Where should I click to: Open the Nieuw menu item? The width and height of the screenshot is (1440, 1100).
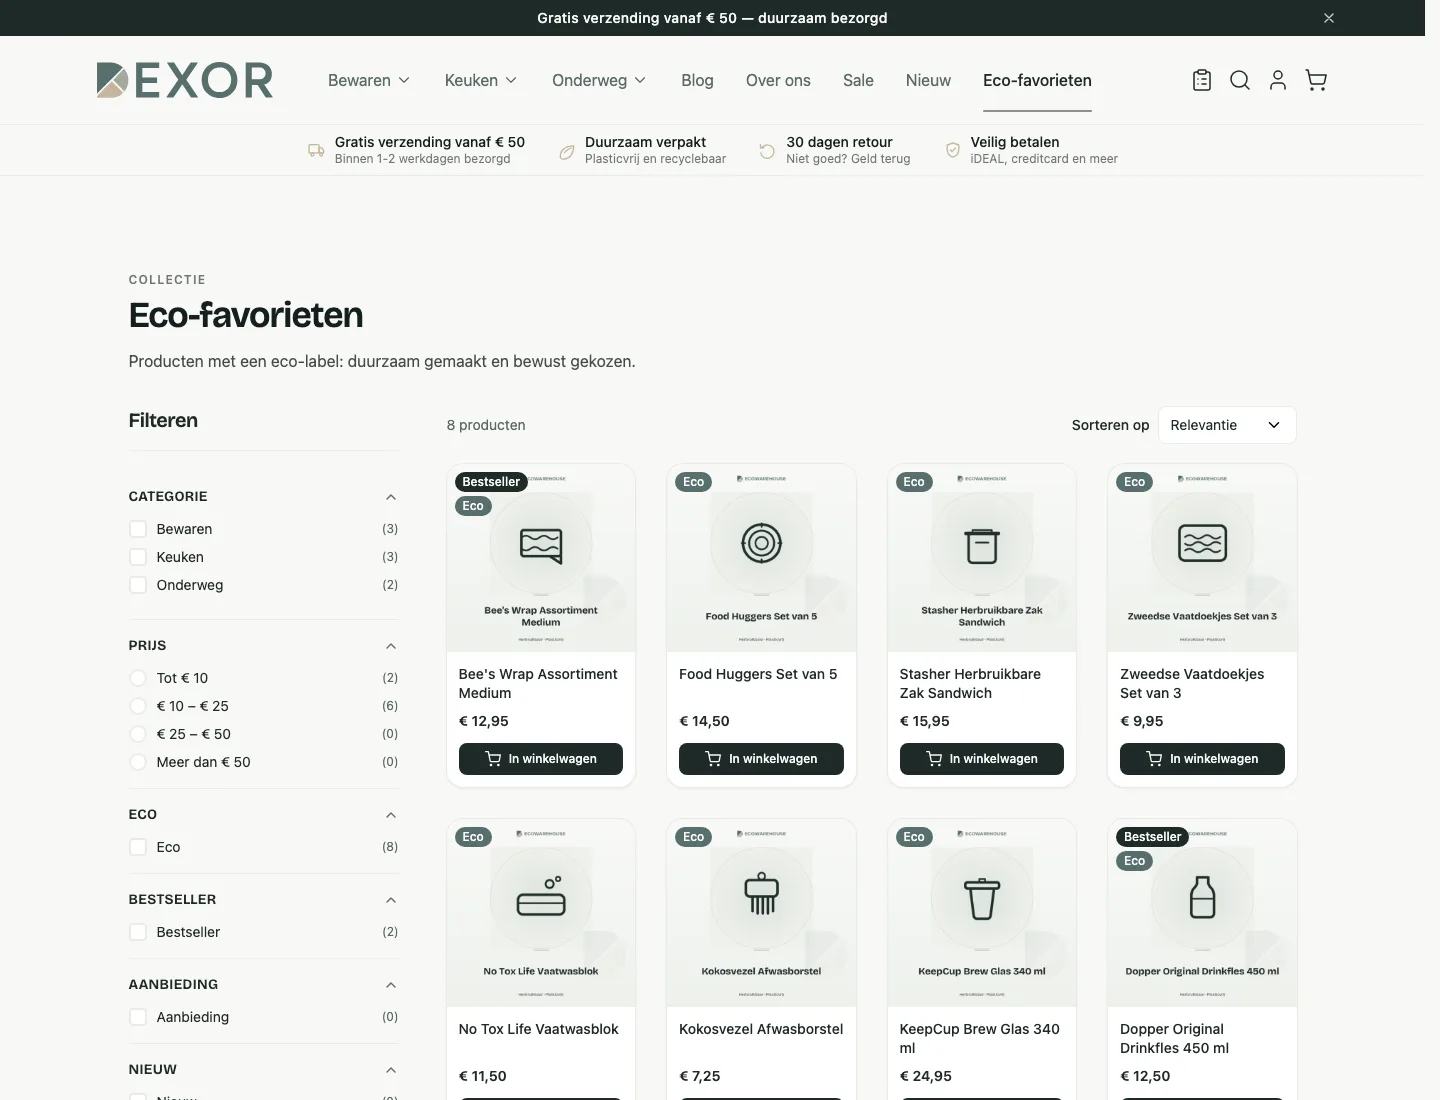point(928,80)
